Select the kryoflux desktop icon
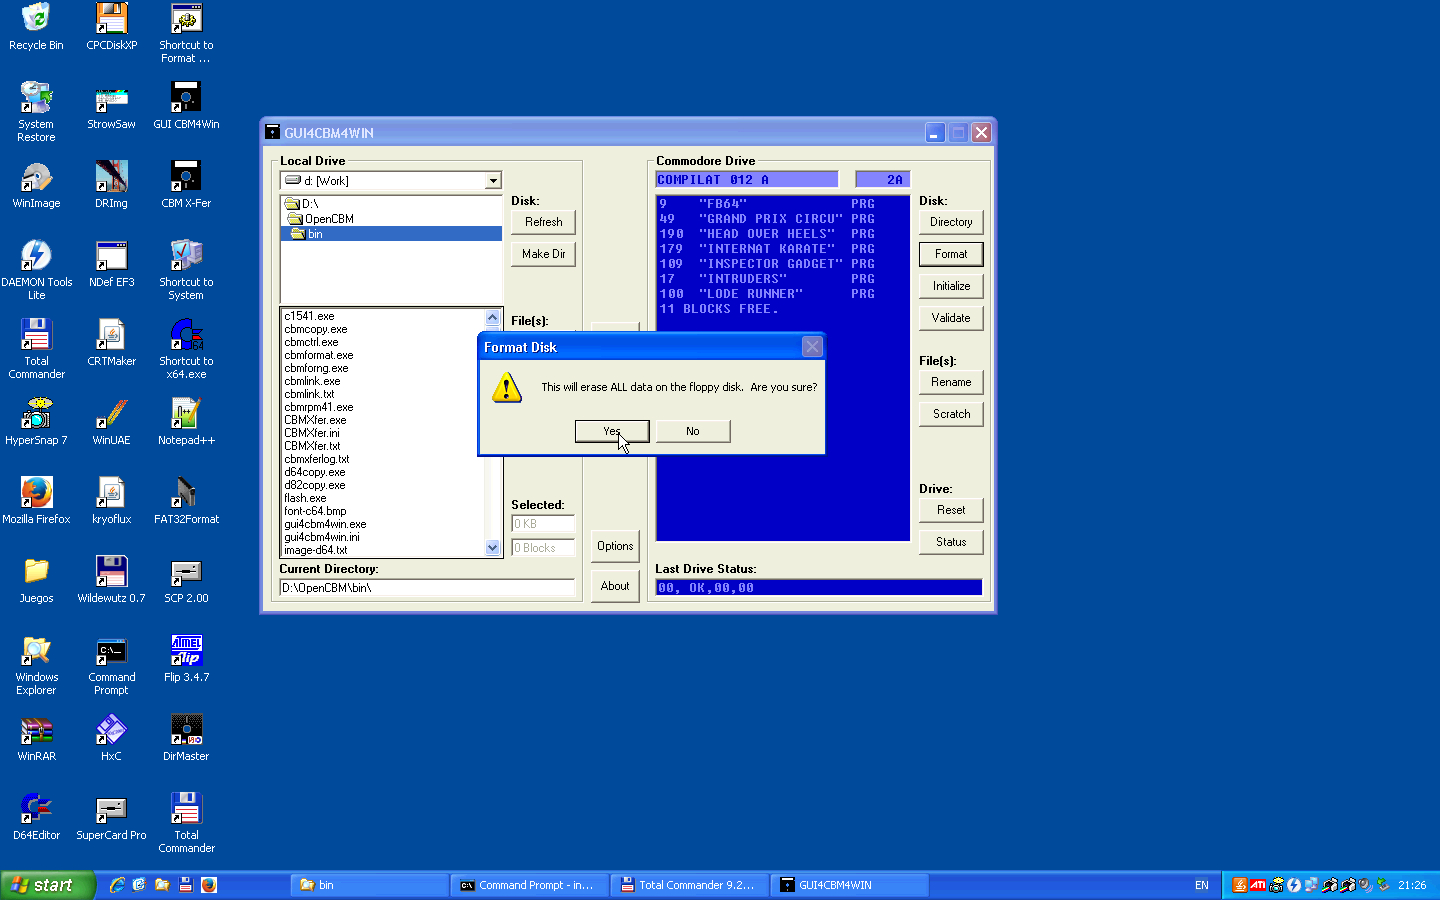 pyautogui.click(x=111, y=501)
